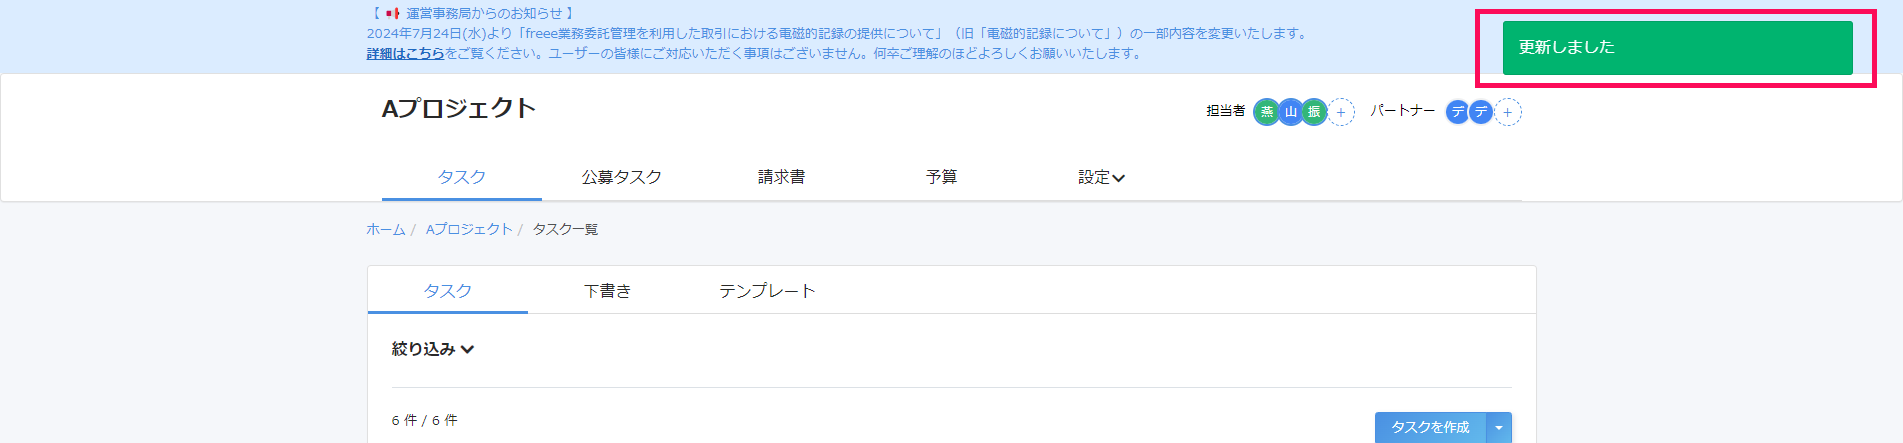1903x443 pixels.
Task: Open the 請求書 tab
Action: click(782, 177)
